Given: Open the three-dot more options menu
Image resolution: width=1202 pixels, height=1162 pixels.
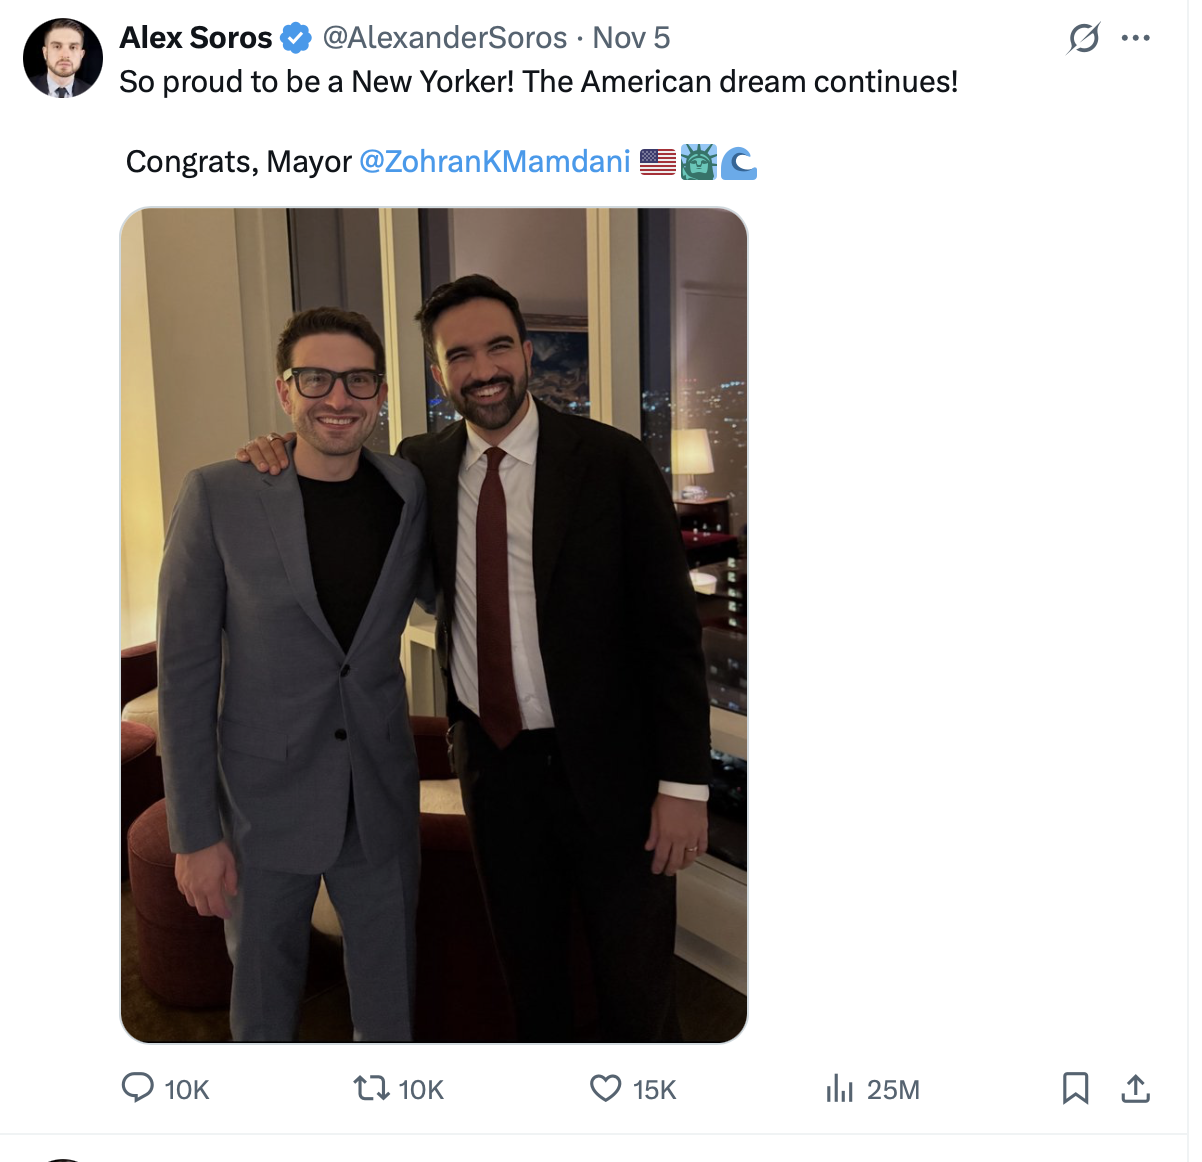Looking at the screenshot, I should [x=1135, y=38].
